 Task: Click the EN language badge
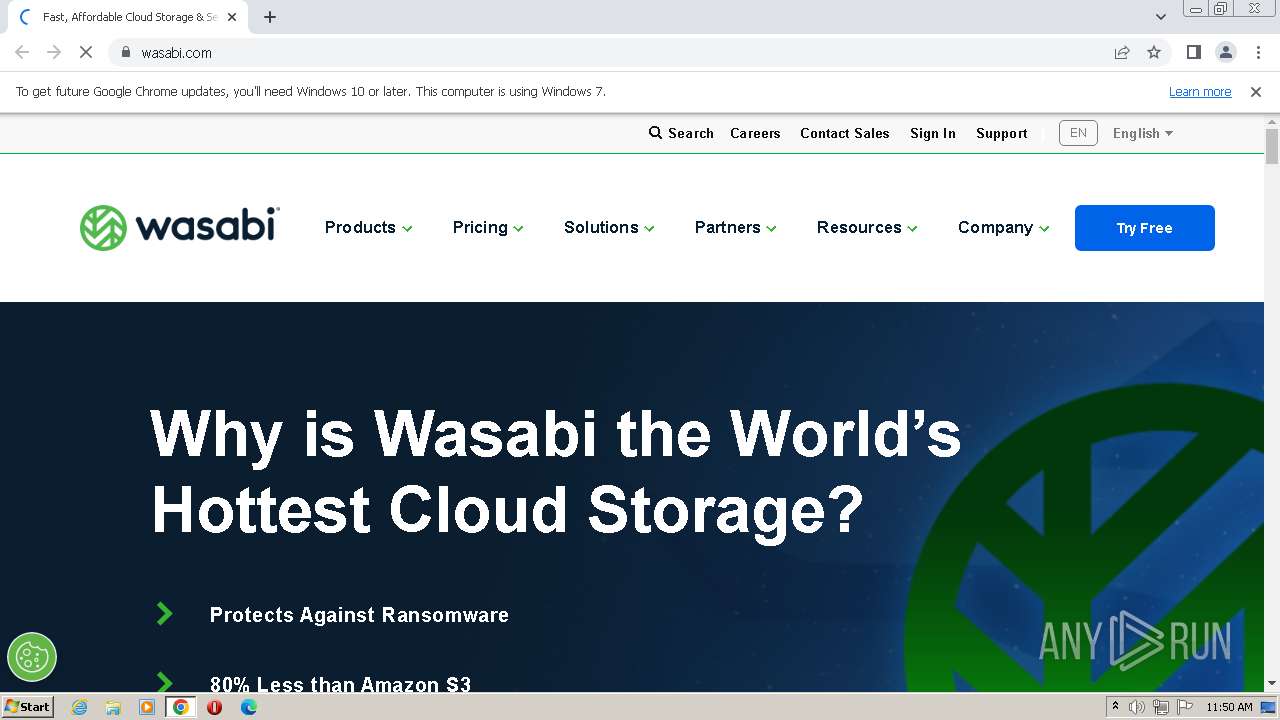pyautogui.click(x=1078, y=133)
